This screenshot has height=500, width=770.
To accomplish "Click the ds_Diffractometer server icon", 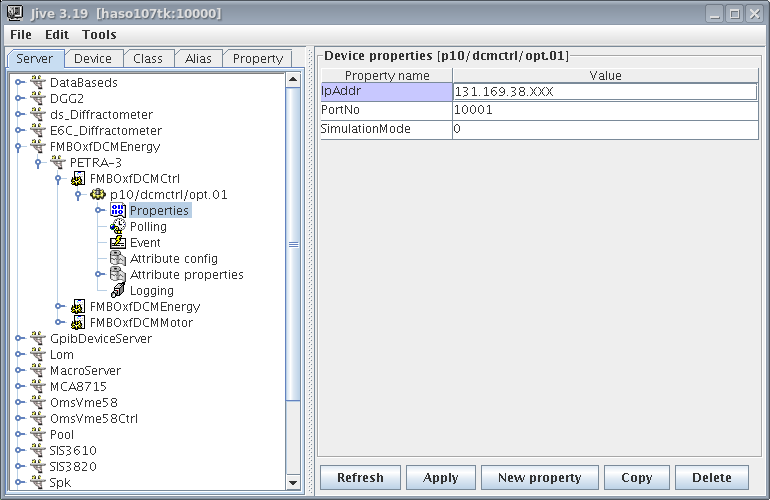I will point(38,114).
